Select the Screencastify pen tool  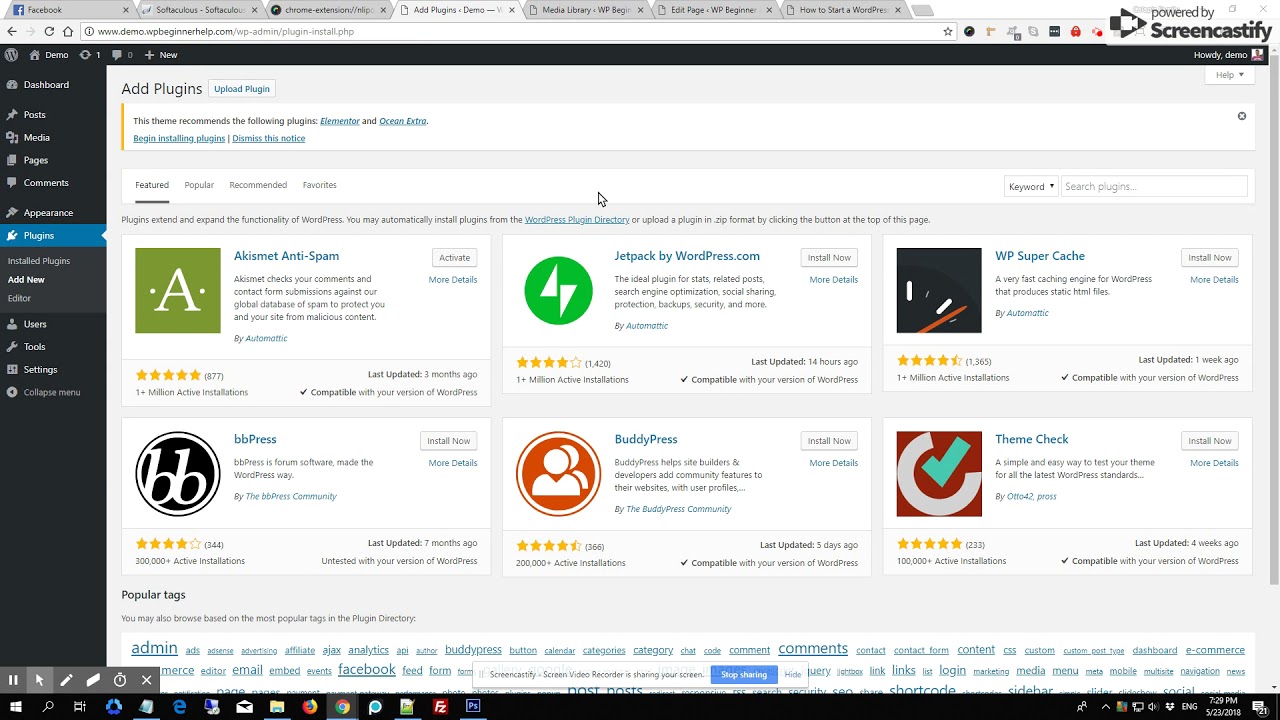click(x=66, y=680)
